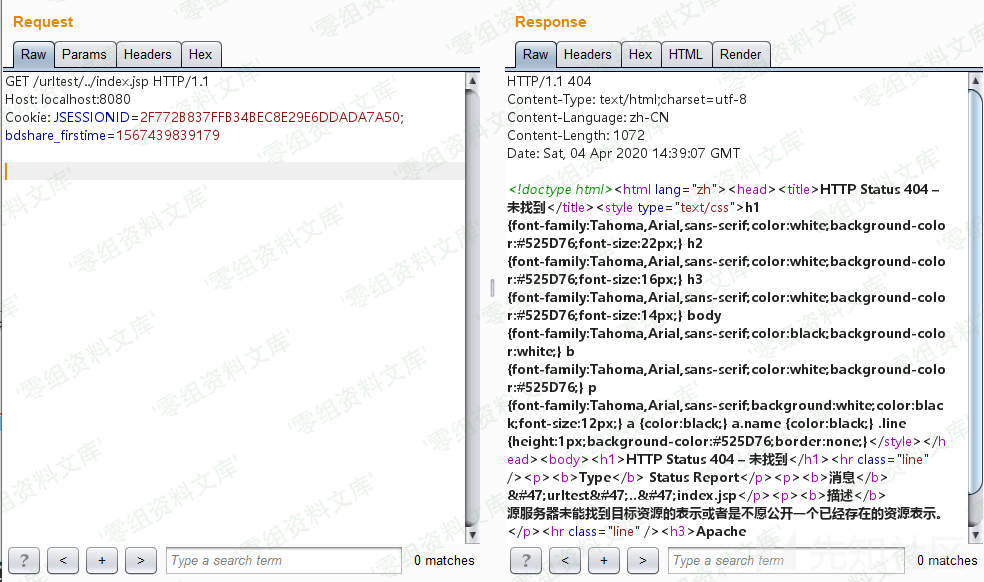Screen dimensions: 984x582
Task: Open the Request Headers tab
Action: click(147, 55)
